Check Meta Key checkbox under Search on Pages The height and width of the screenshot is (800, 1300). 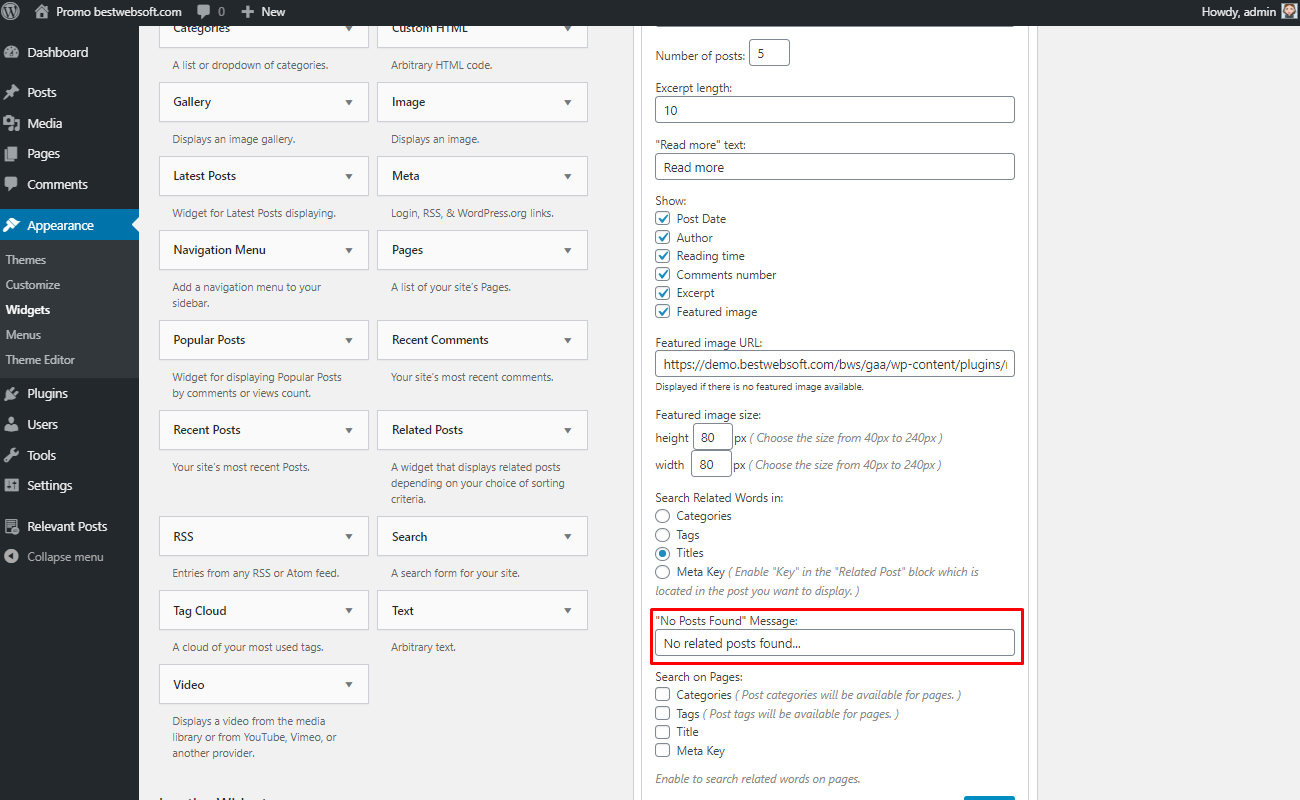[x=663, y=750]
